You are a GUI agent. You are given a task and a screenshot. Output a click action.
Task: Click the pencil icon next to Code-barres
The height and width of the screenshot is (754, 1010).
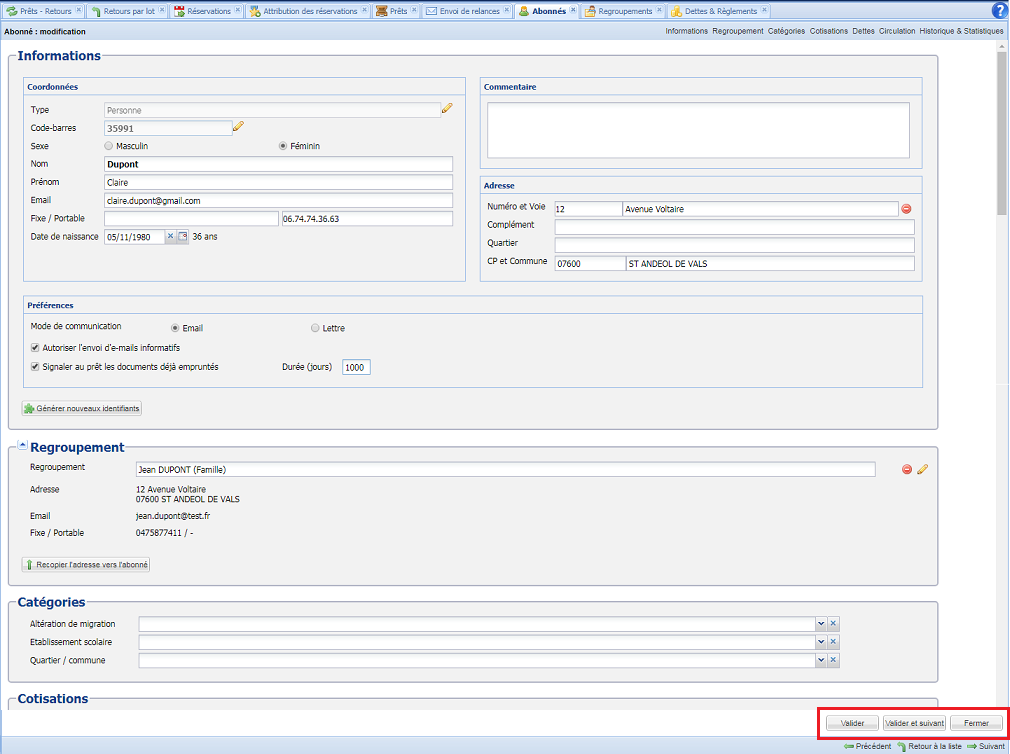coord(238,126)
